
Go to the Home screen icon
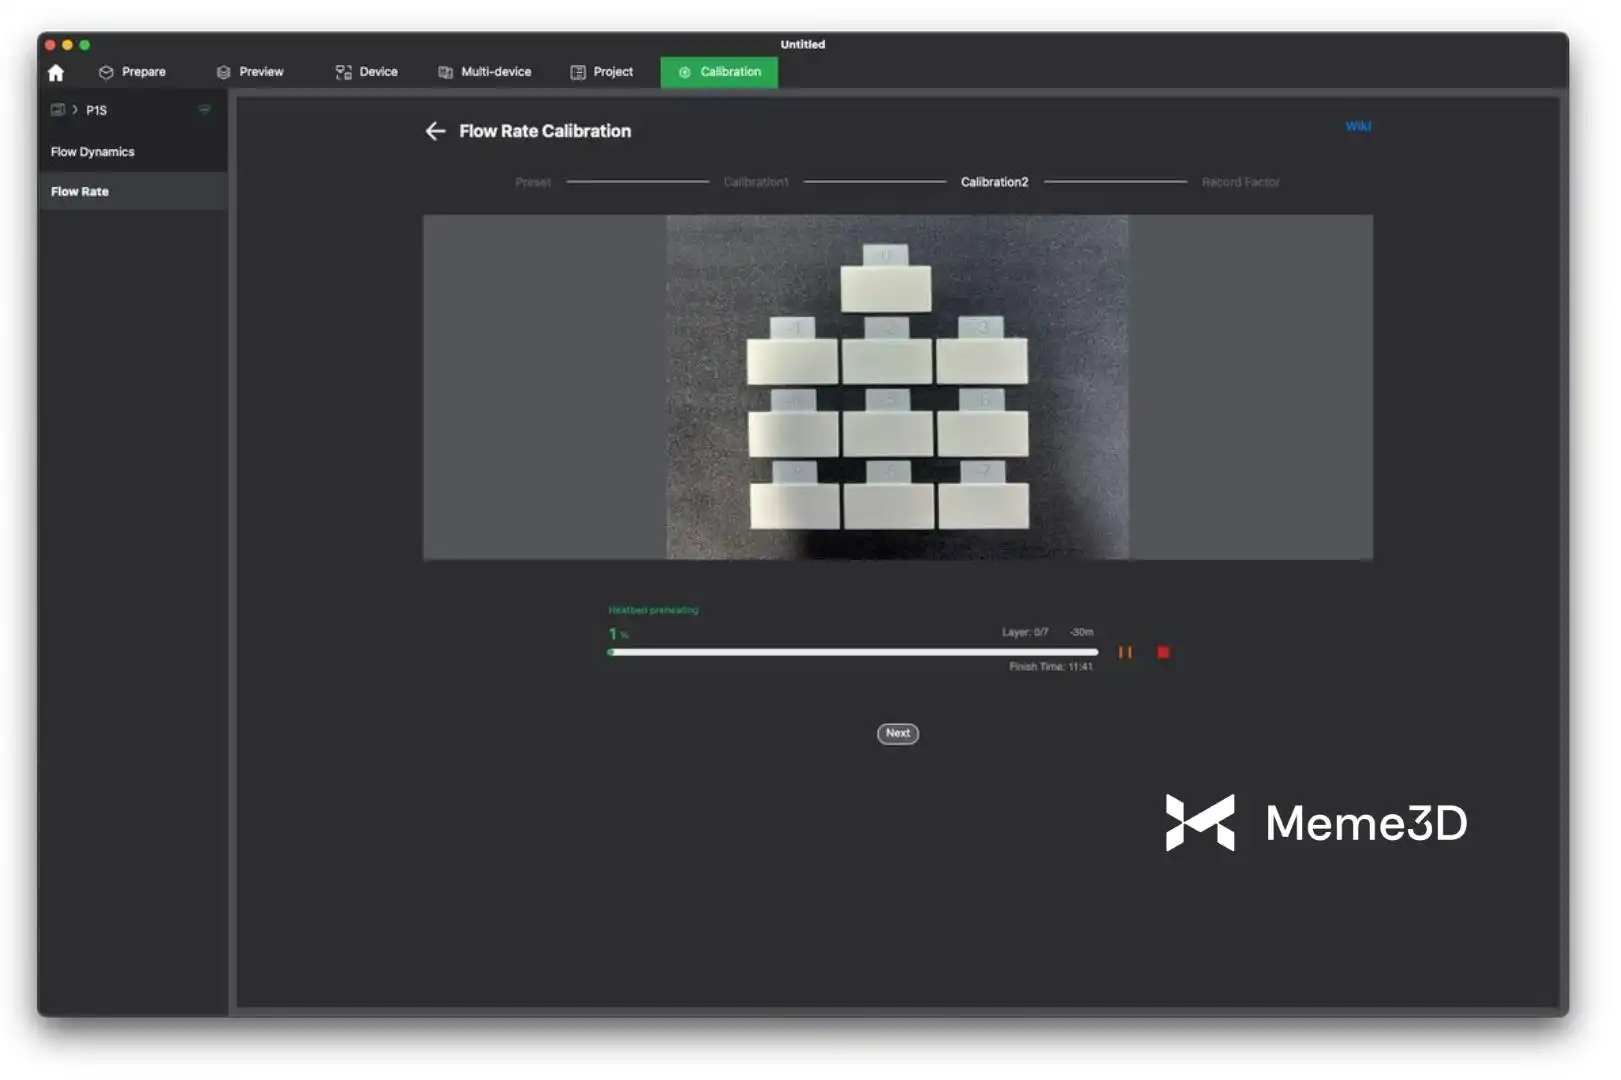[x=56, y=73]
